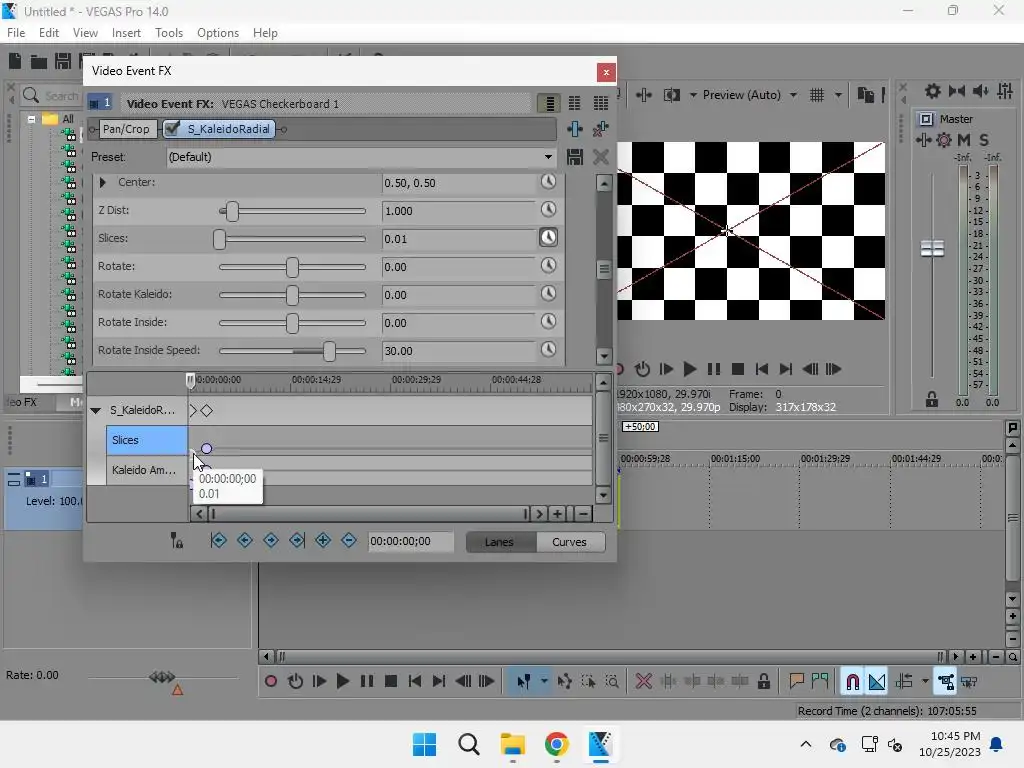This screenshot has width=1024, height=768.
Task: Select the Zoom edit tool
Action: point(612,682)
